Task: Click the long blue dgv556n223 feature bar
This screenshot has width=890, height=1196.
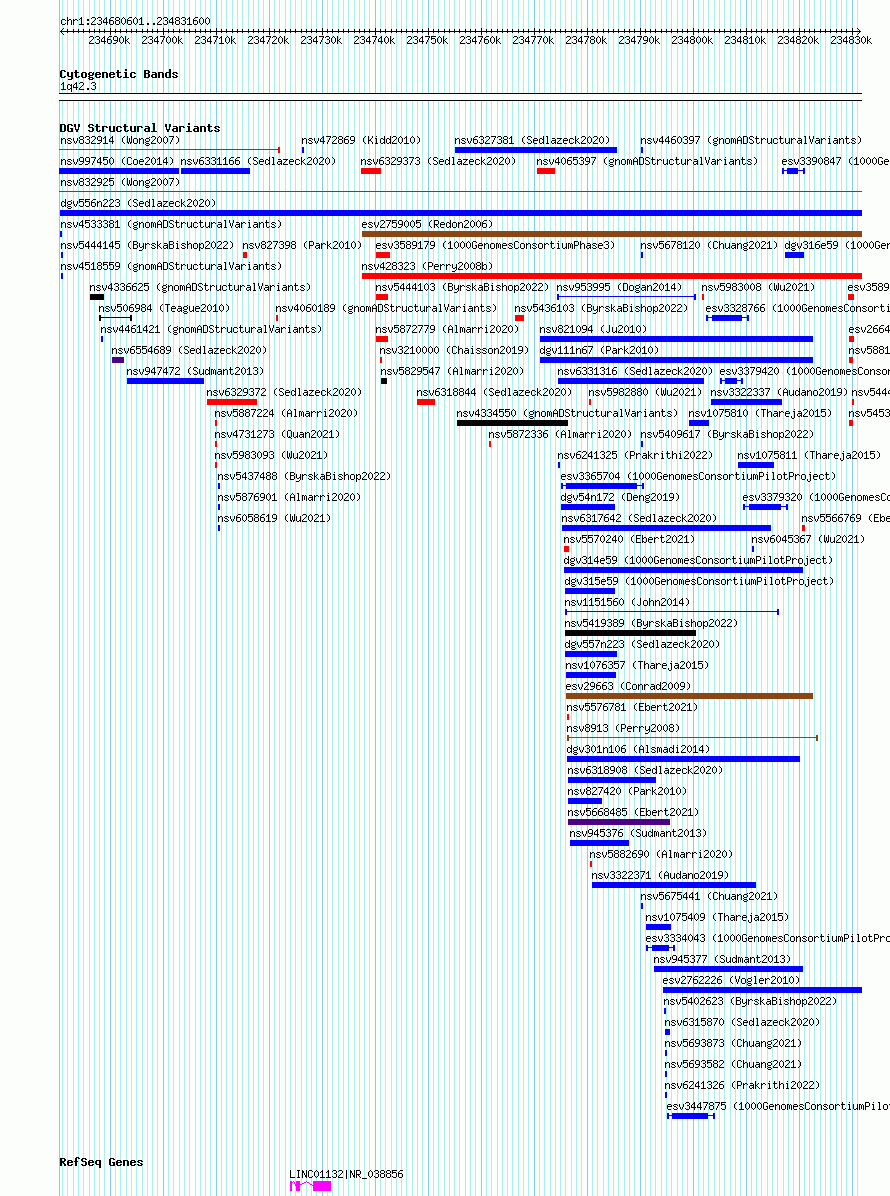Action: point(461,213)
